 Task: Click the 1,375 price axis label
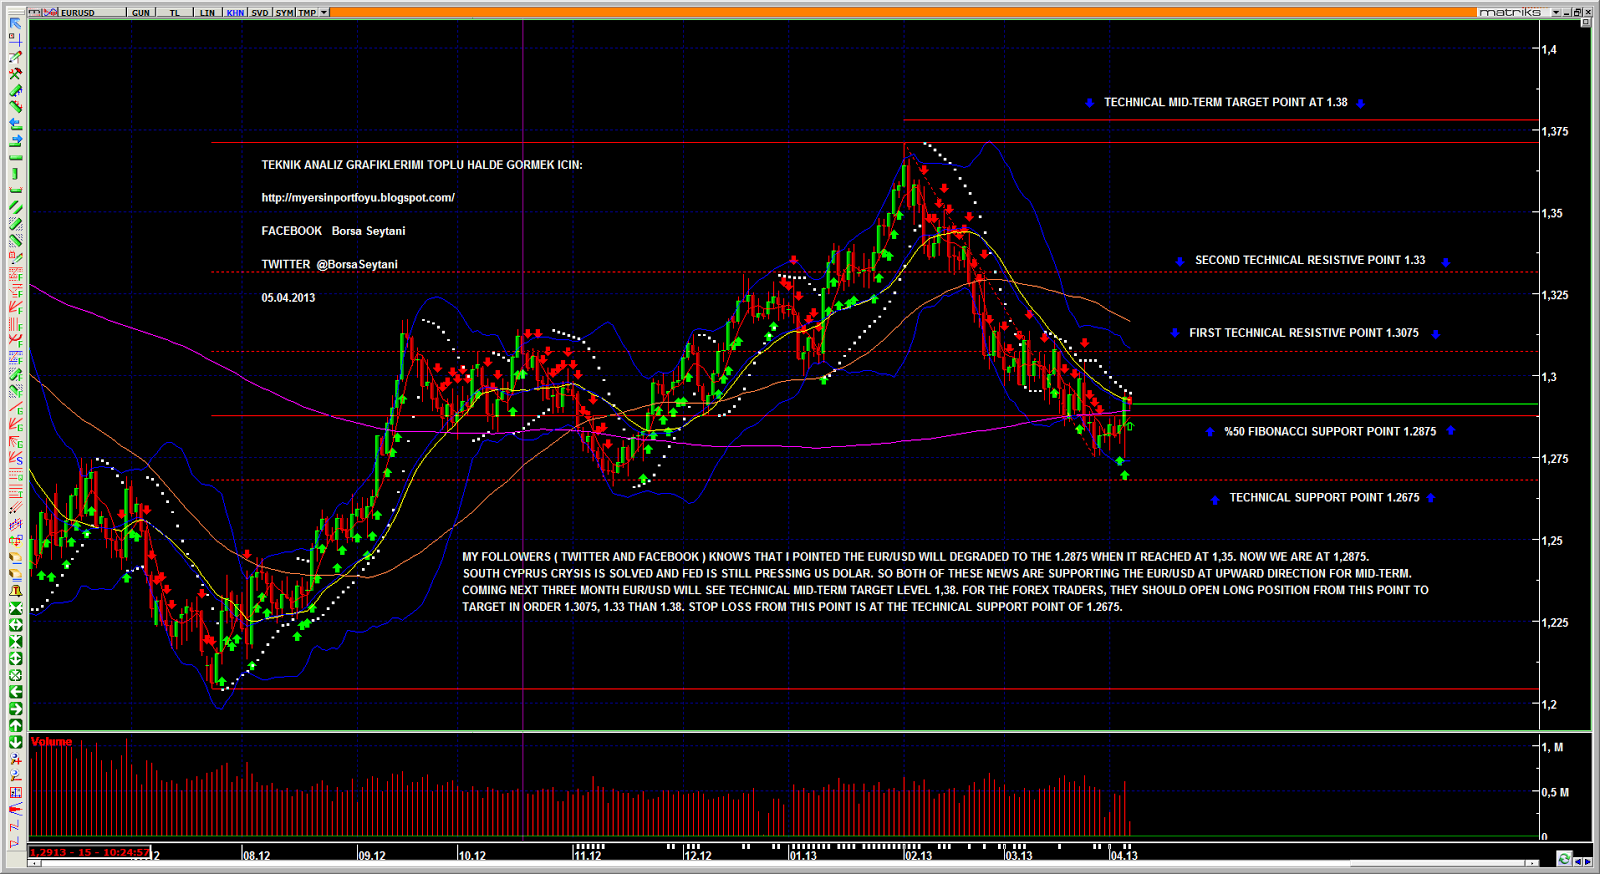coord(1554,131)
